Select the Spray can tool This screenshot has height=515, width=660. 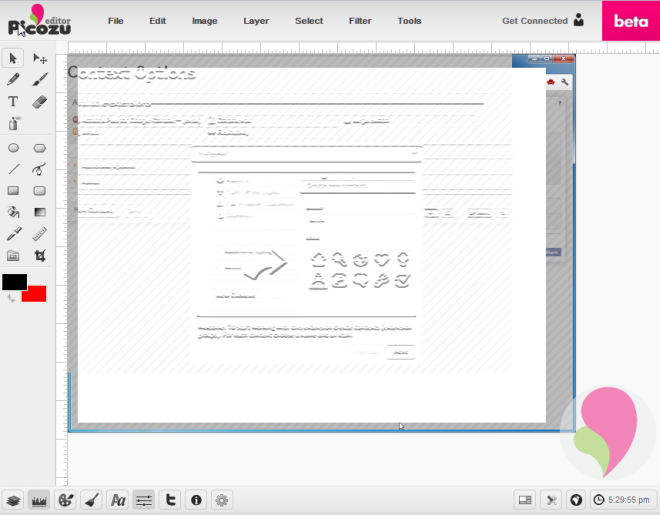coord(13,123)
